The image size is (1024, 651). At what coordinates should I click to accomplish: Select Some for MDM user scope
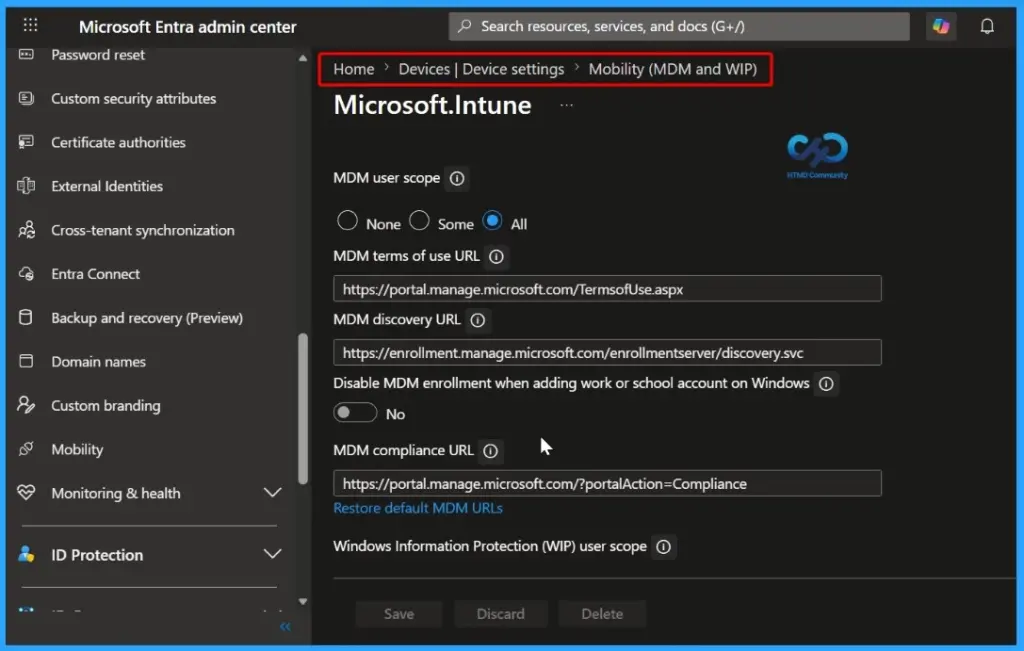(419, 221)
